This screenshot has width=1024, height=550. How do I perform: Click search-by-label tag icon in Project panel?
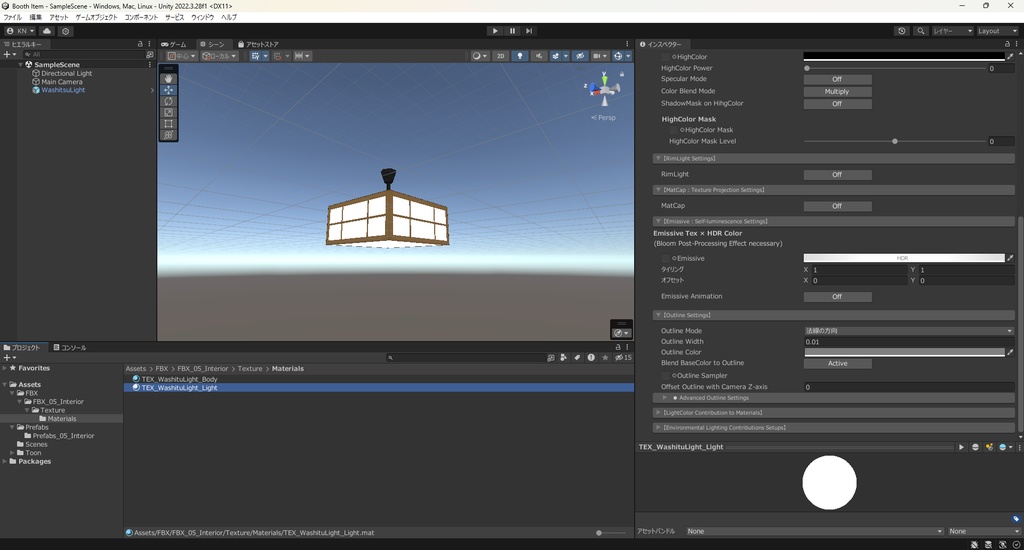[577, 357]
